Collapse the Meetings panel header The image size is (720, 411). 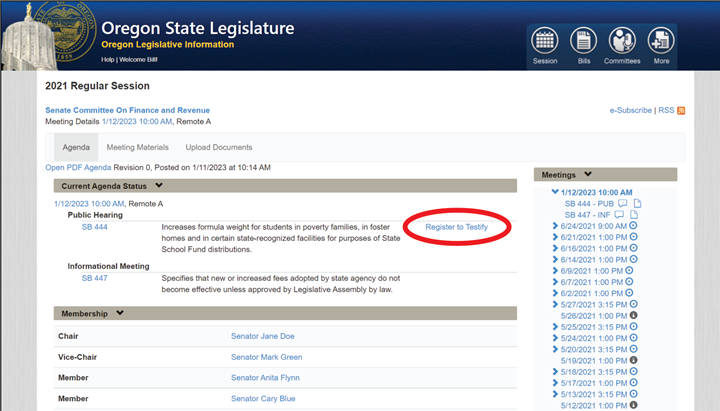click(588, 175)
